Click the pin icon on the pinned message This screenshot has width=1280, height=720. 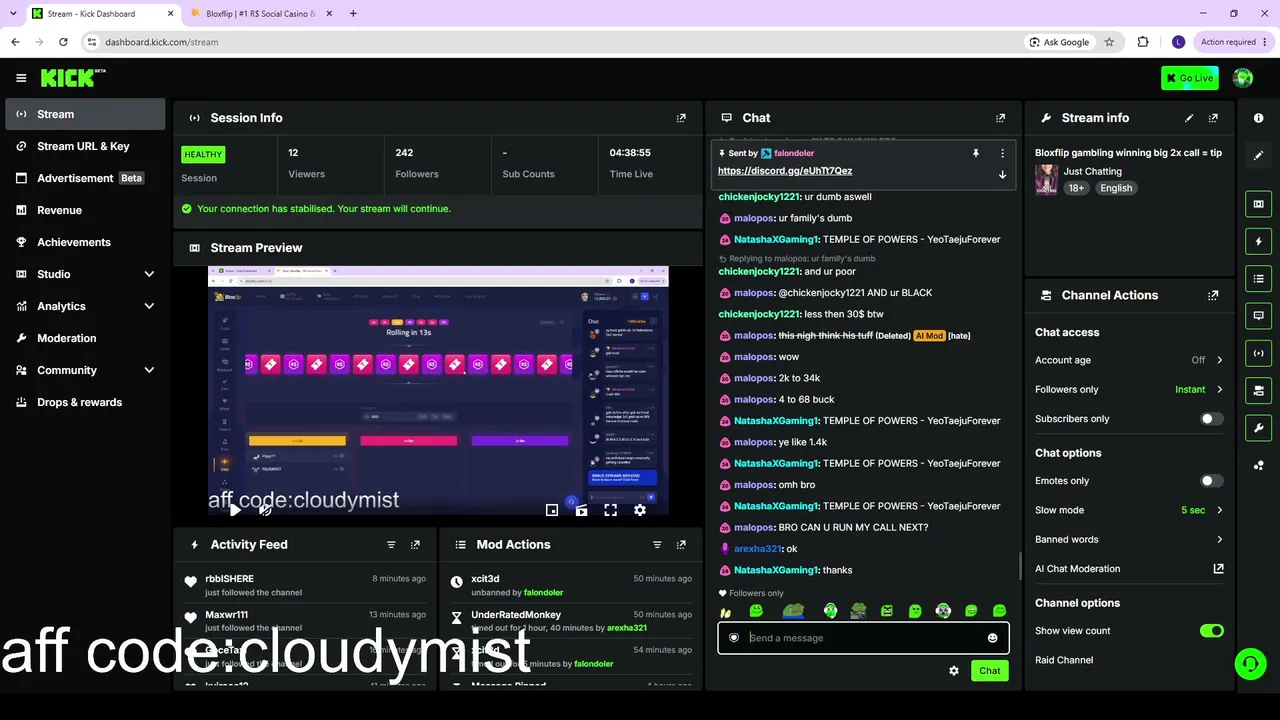(975, 153)
